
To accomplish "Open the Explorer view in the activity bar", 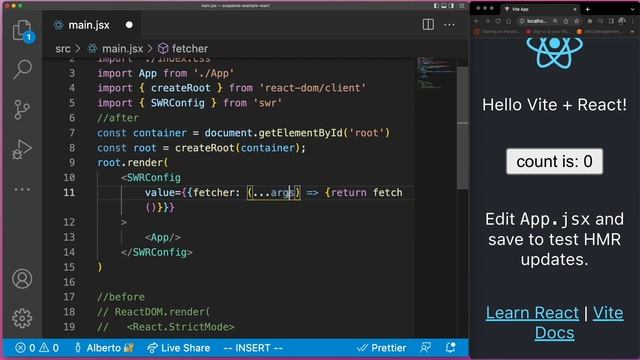I will coord(22,30).
